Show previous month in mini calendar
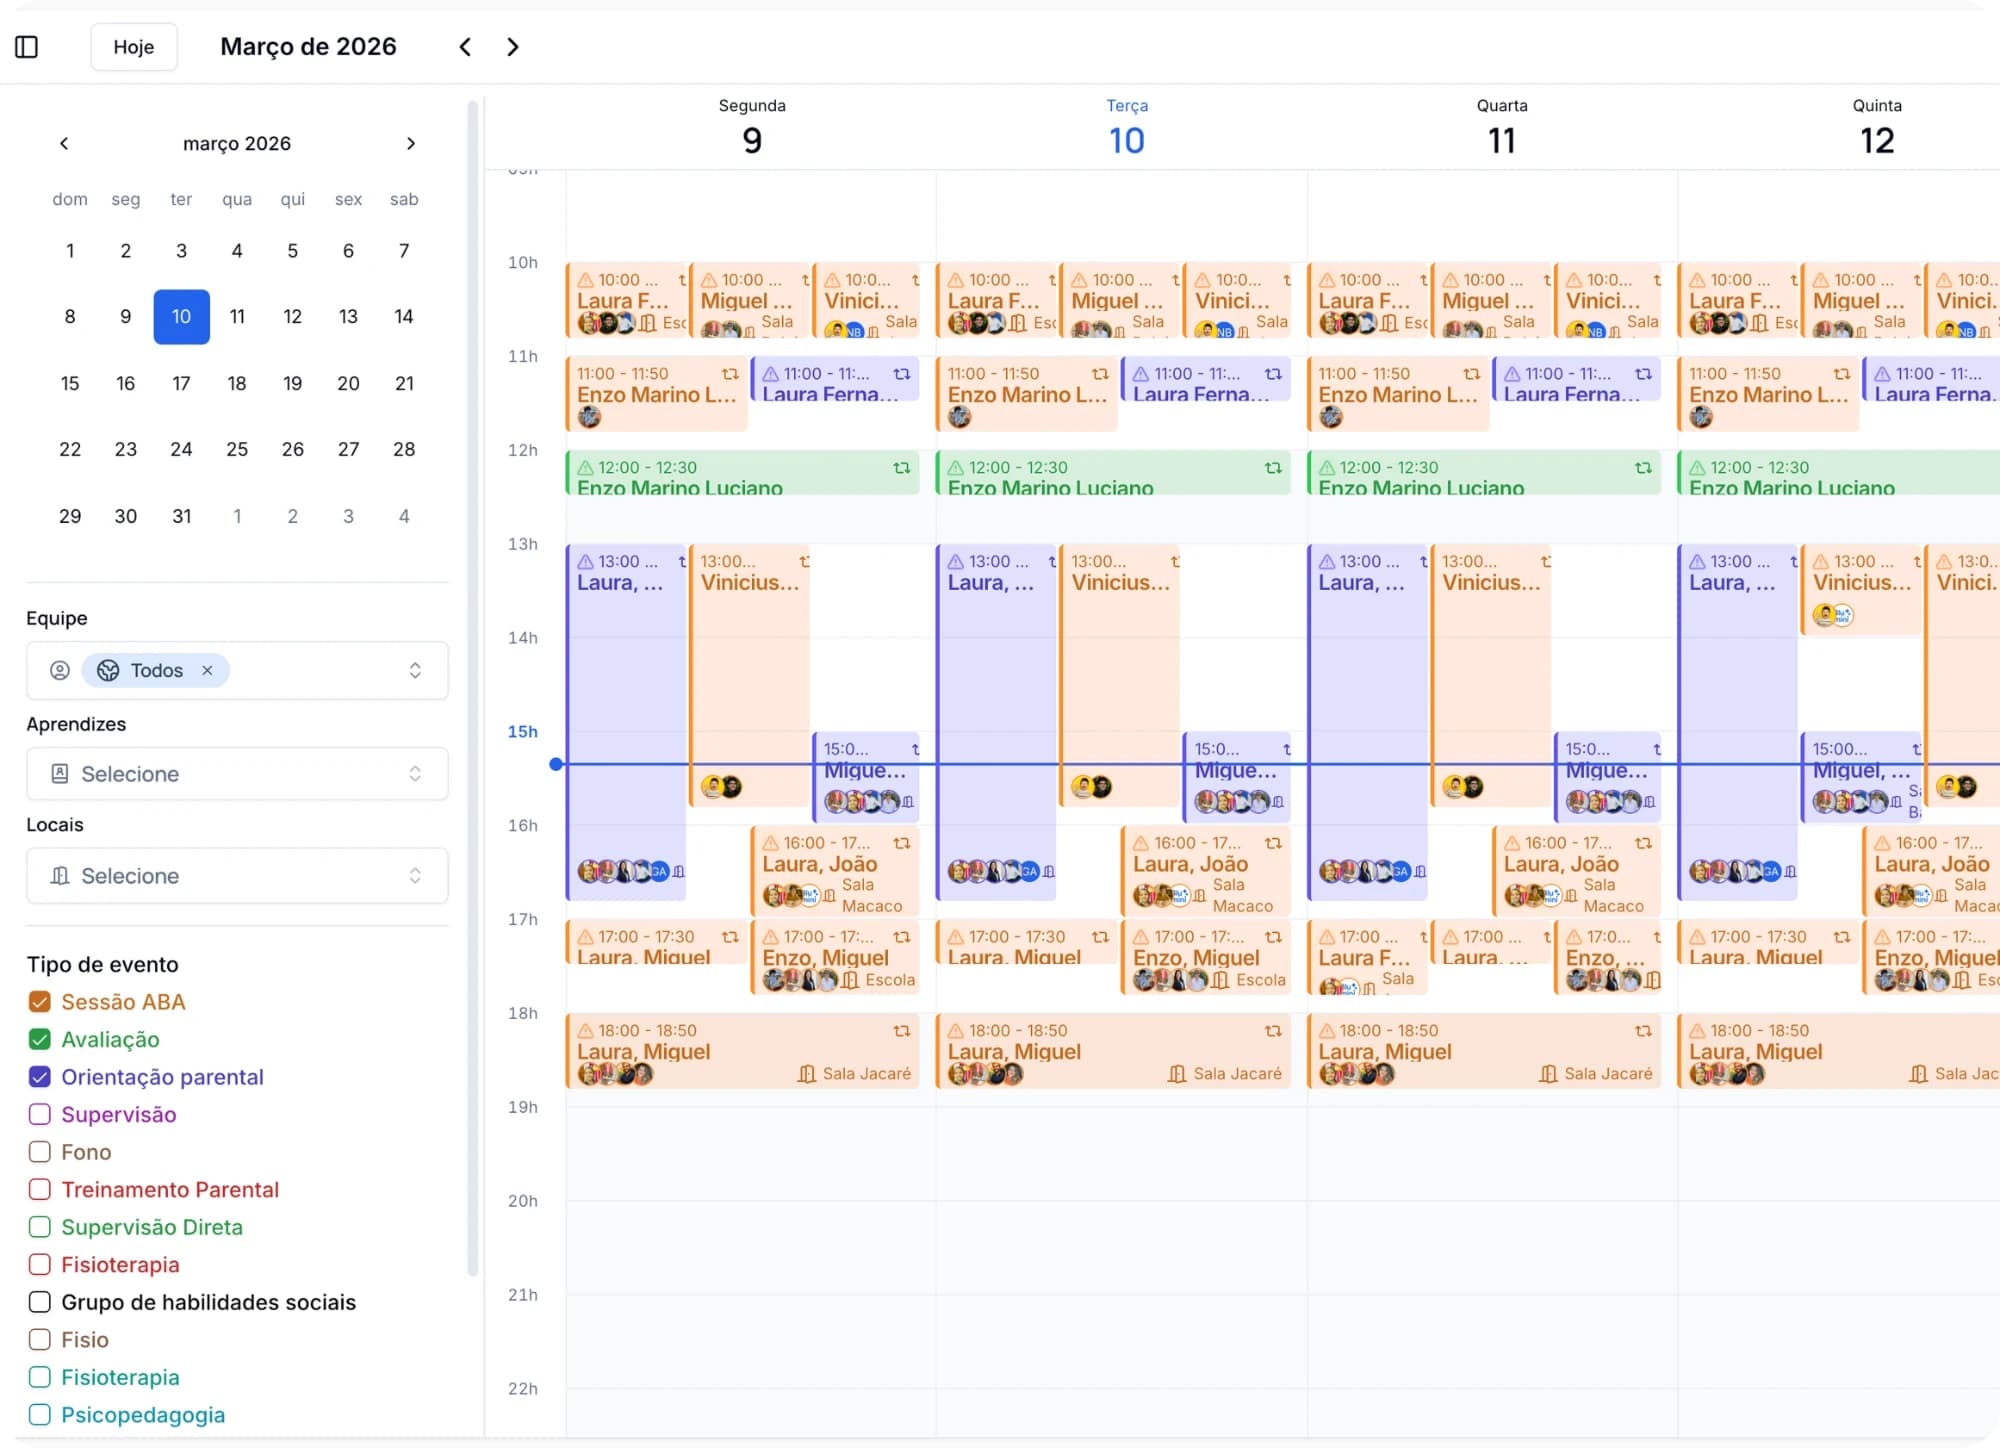 (64, 143)
